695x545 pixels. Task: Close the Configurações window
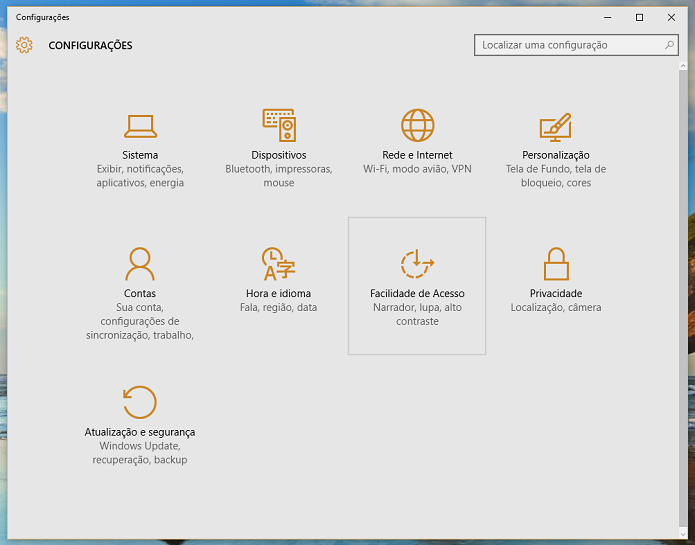click(x=671, y=17)
